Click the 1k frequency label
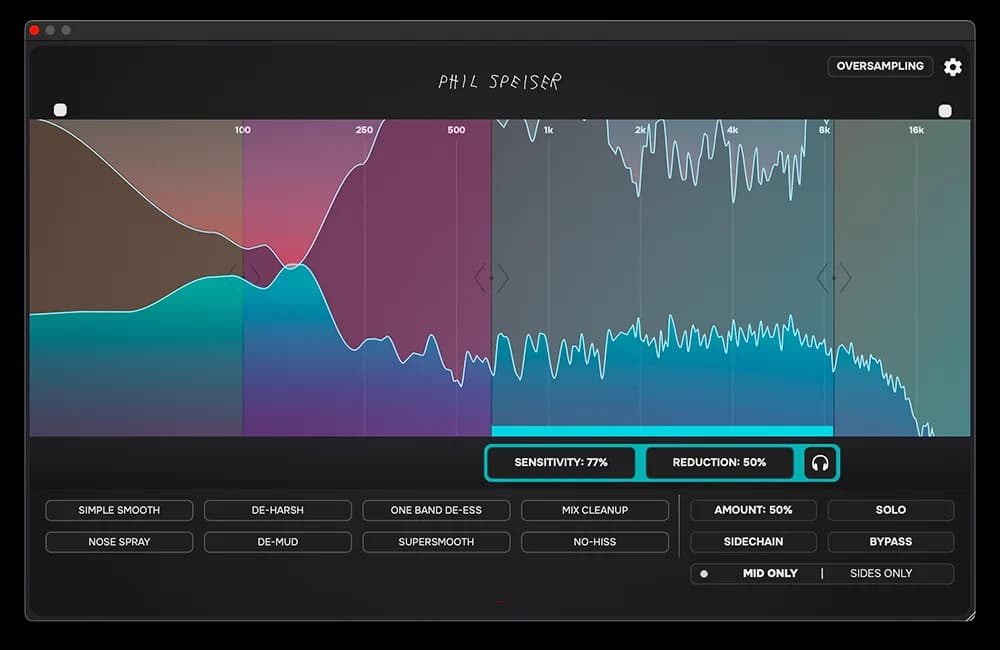1000x650 pixels. coord(548,130)
